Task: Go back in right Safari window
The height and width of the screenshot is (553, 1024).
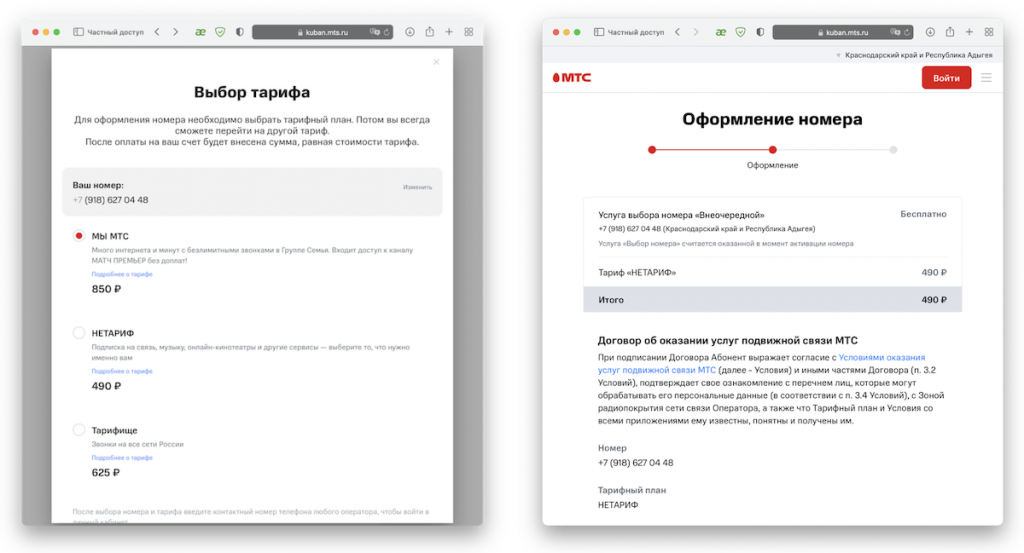Action: (x=678, y=32)
